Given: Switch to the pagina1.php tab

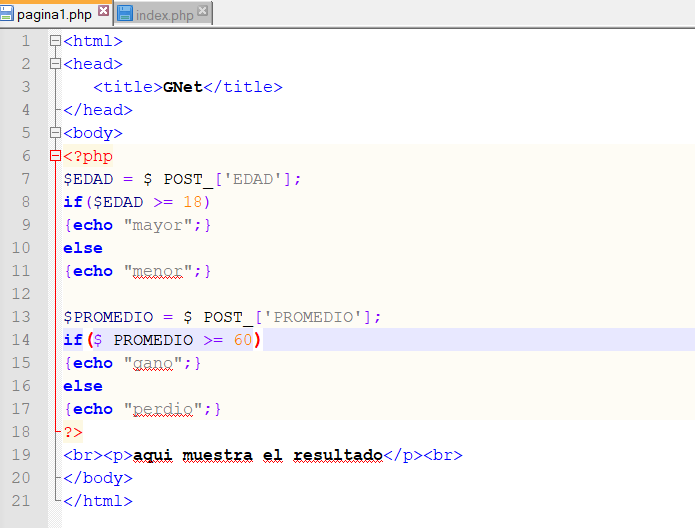Looking at the screenshot, I should [54, 15].
